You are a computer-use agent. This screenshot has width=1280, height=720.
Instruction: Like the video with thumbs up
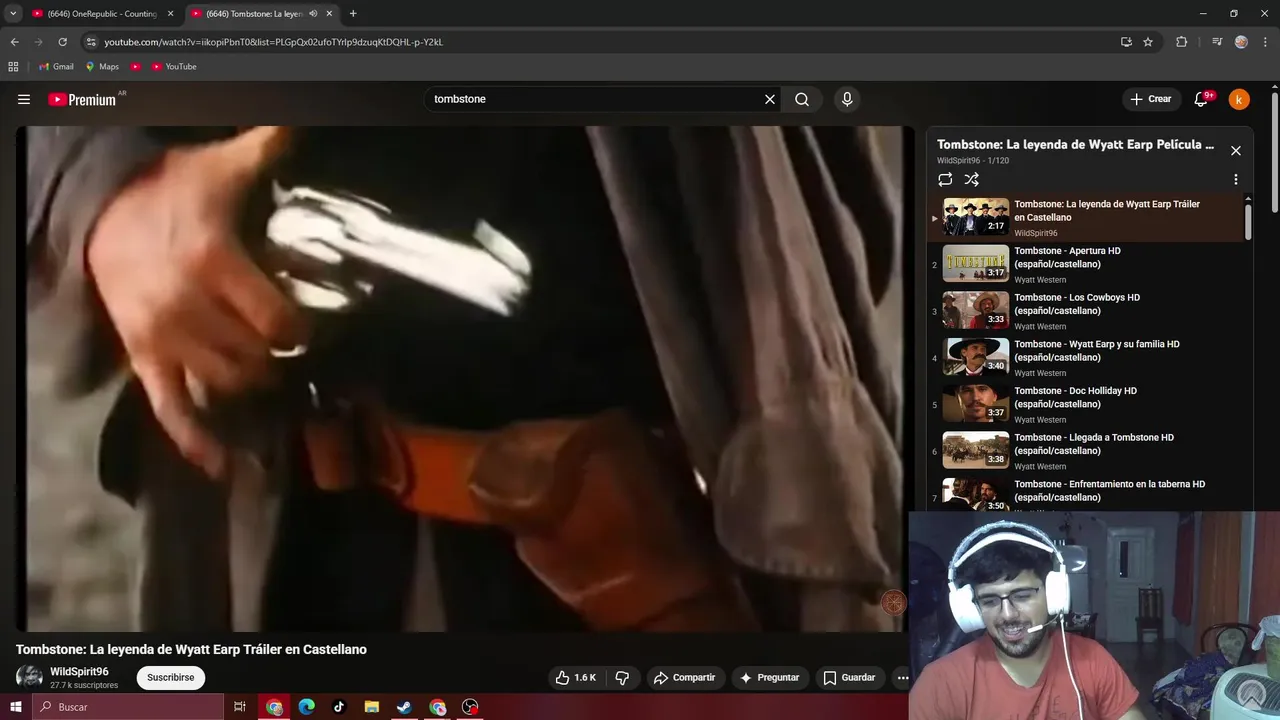tap(576, 677)
